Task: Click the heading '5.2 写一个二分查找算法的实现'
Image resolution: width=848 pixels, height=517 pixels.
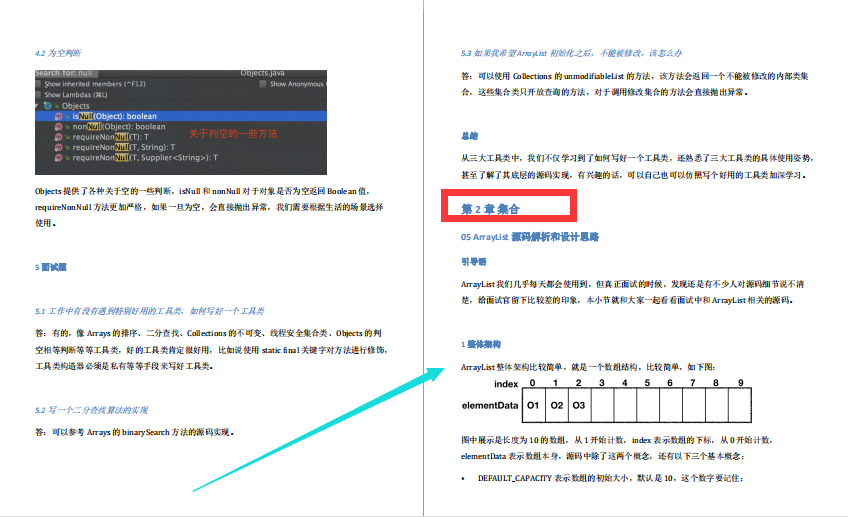Action: point(91,410)
